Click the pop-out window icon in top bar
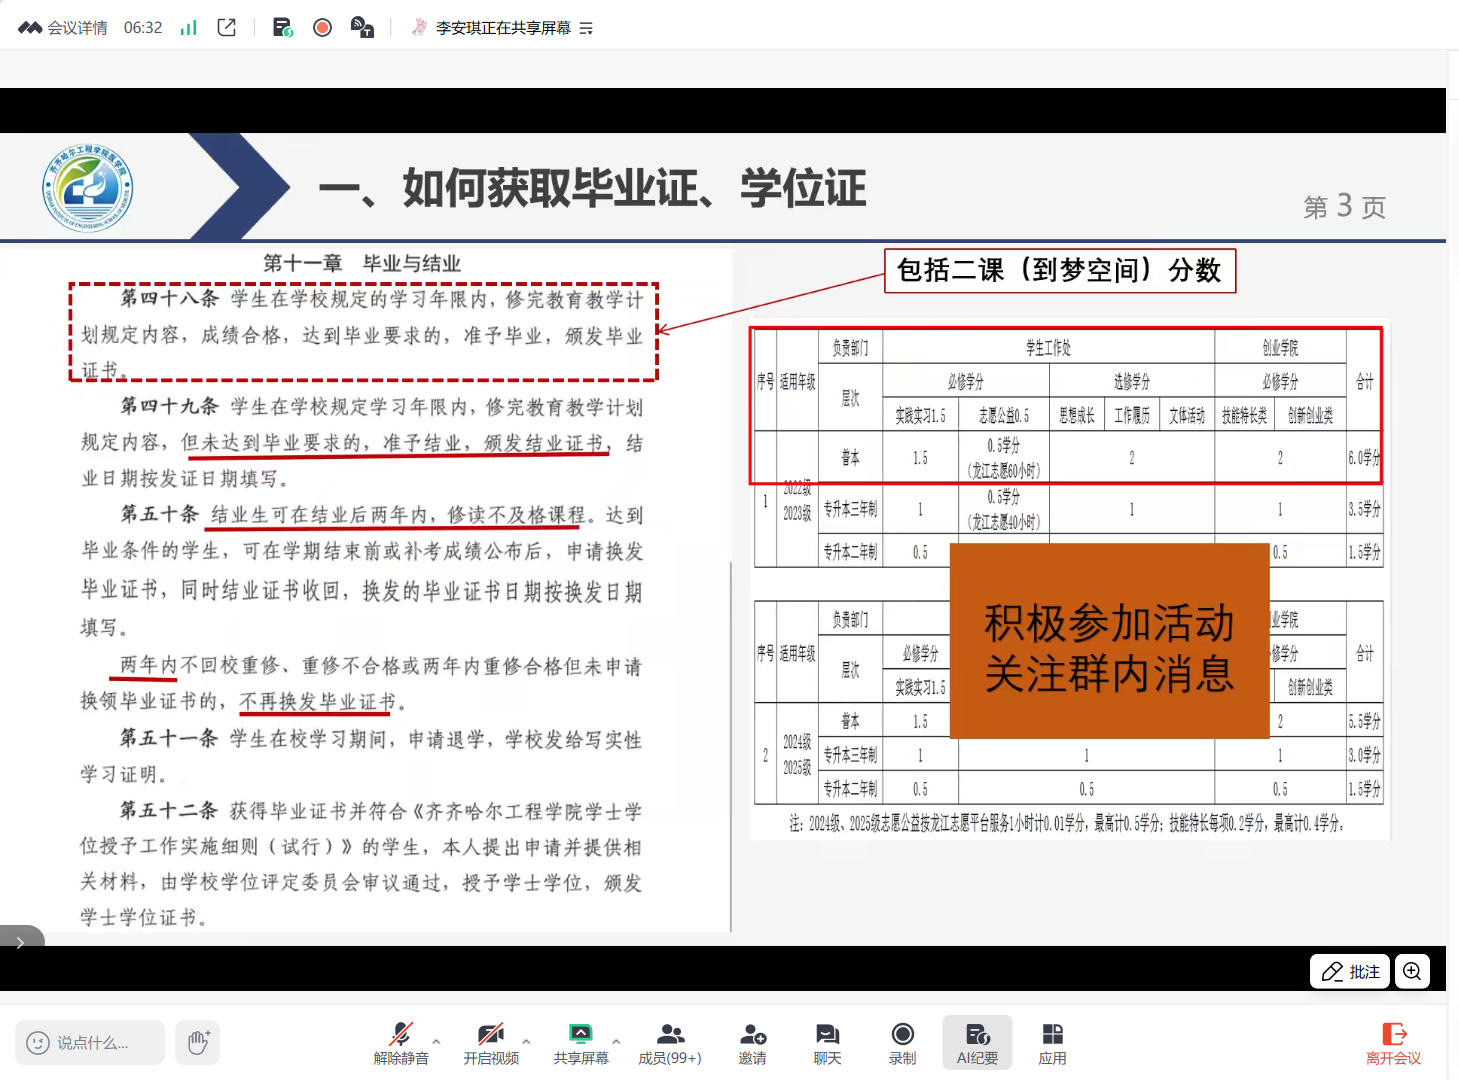The width and height of the screenshot is (1459, 1080). tap(227, 28)
